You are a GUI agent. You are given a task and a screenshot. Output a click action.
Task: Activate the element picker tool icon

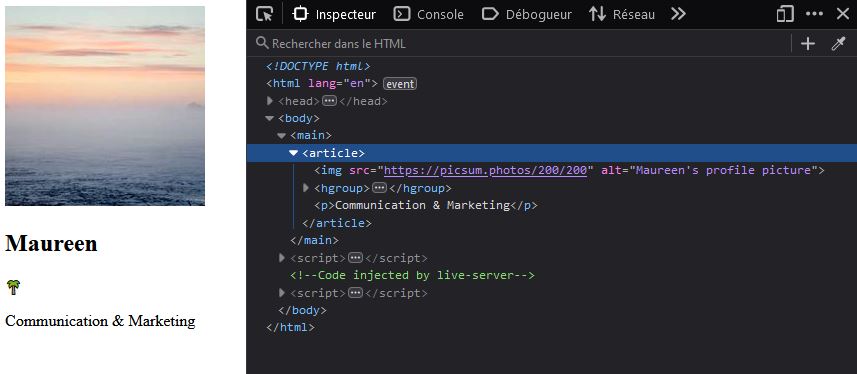[x=265, y=14]
